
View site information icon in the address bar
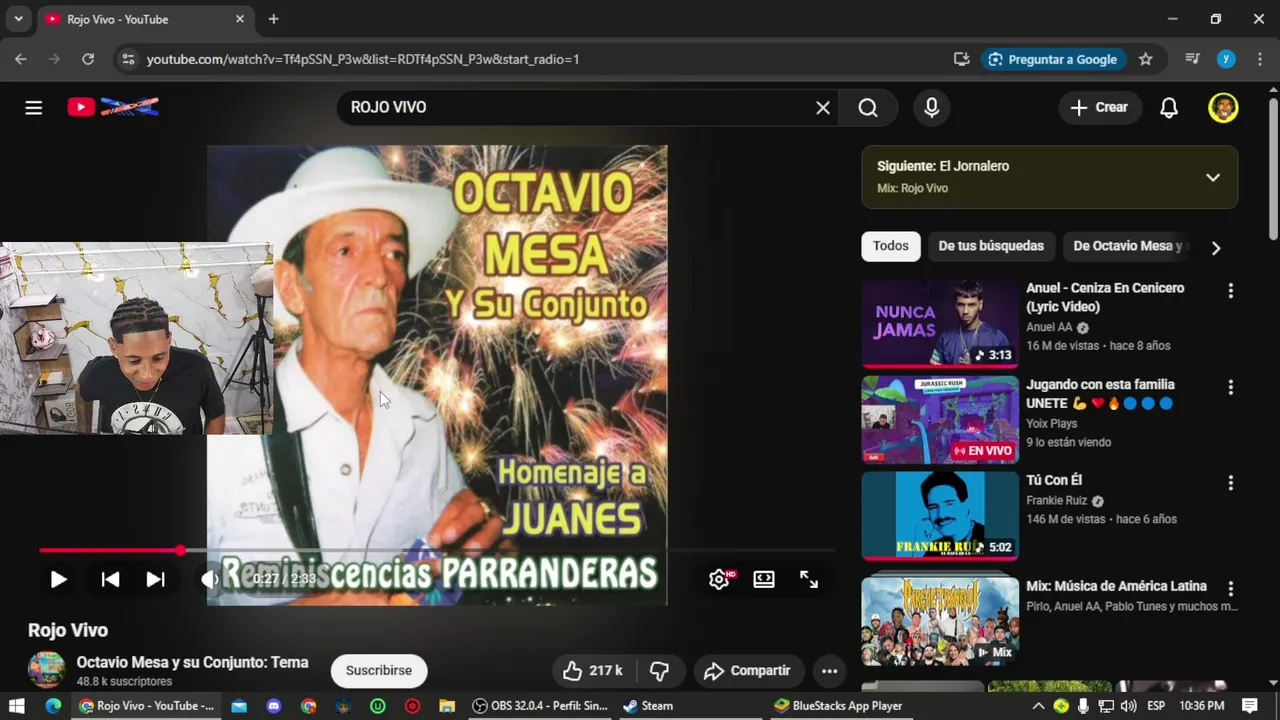[x=127, y=59]
